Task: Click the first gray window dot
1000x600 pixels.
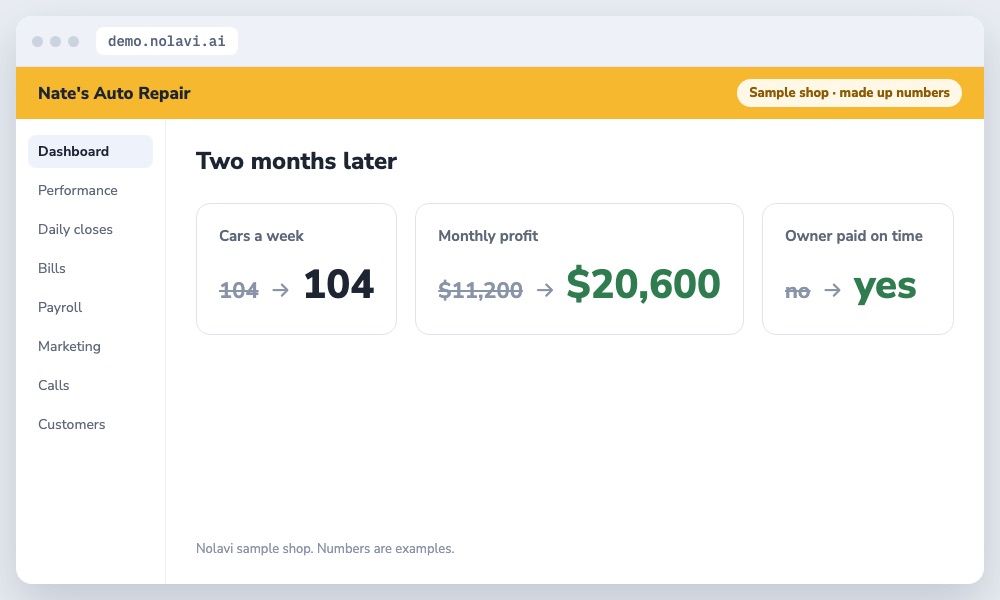Action: click(x=38, y=41)
